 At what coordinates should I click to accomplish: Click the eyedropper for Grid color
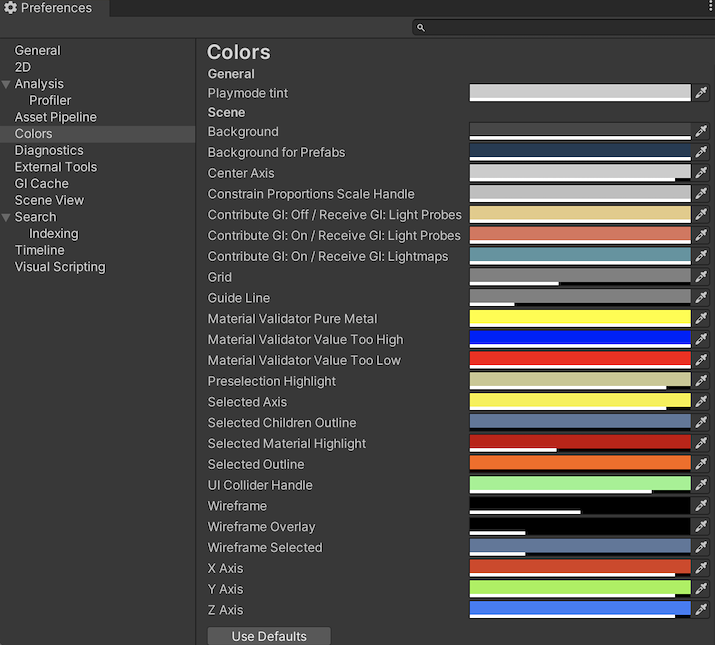coord(701,277)
